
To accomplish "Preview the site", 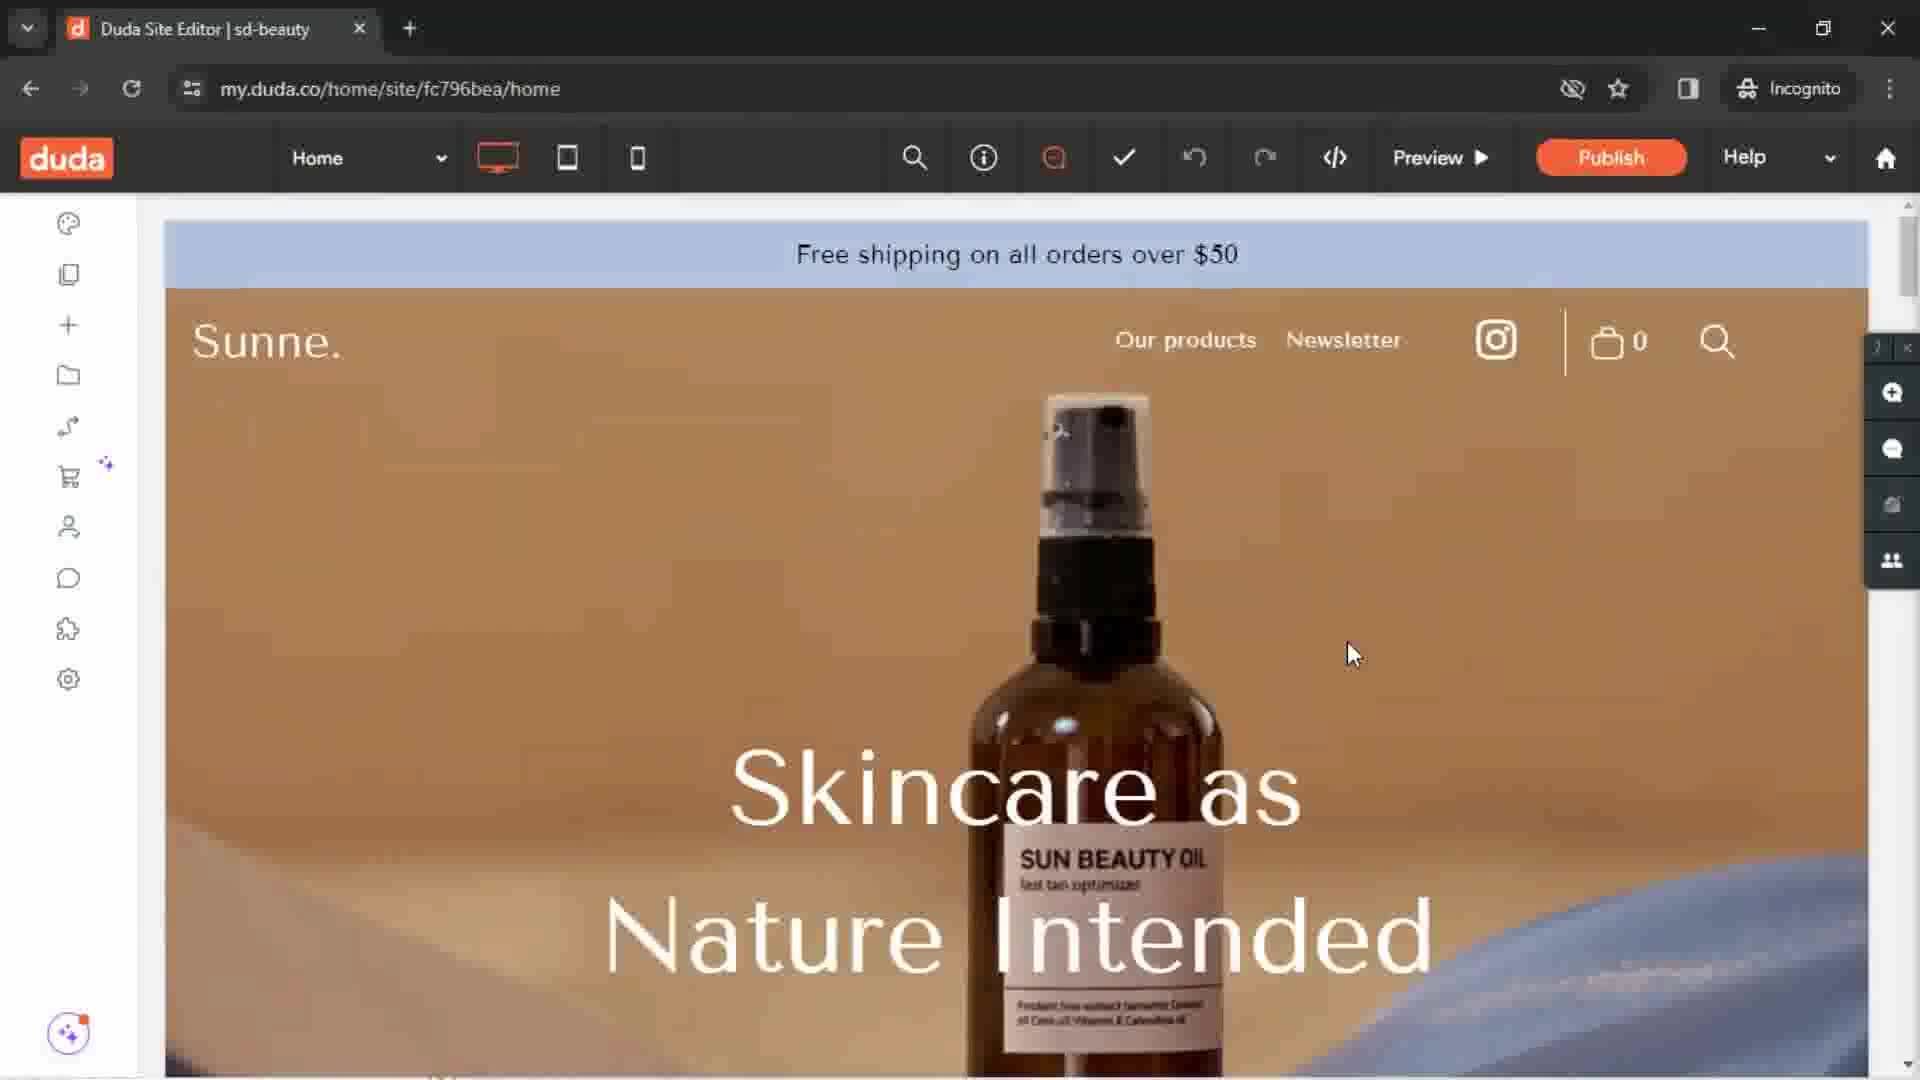I will click(x=1441, y=158).
